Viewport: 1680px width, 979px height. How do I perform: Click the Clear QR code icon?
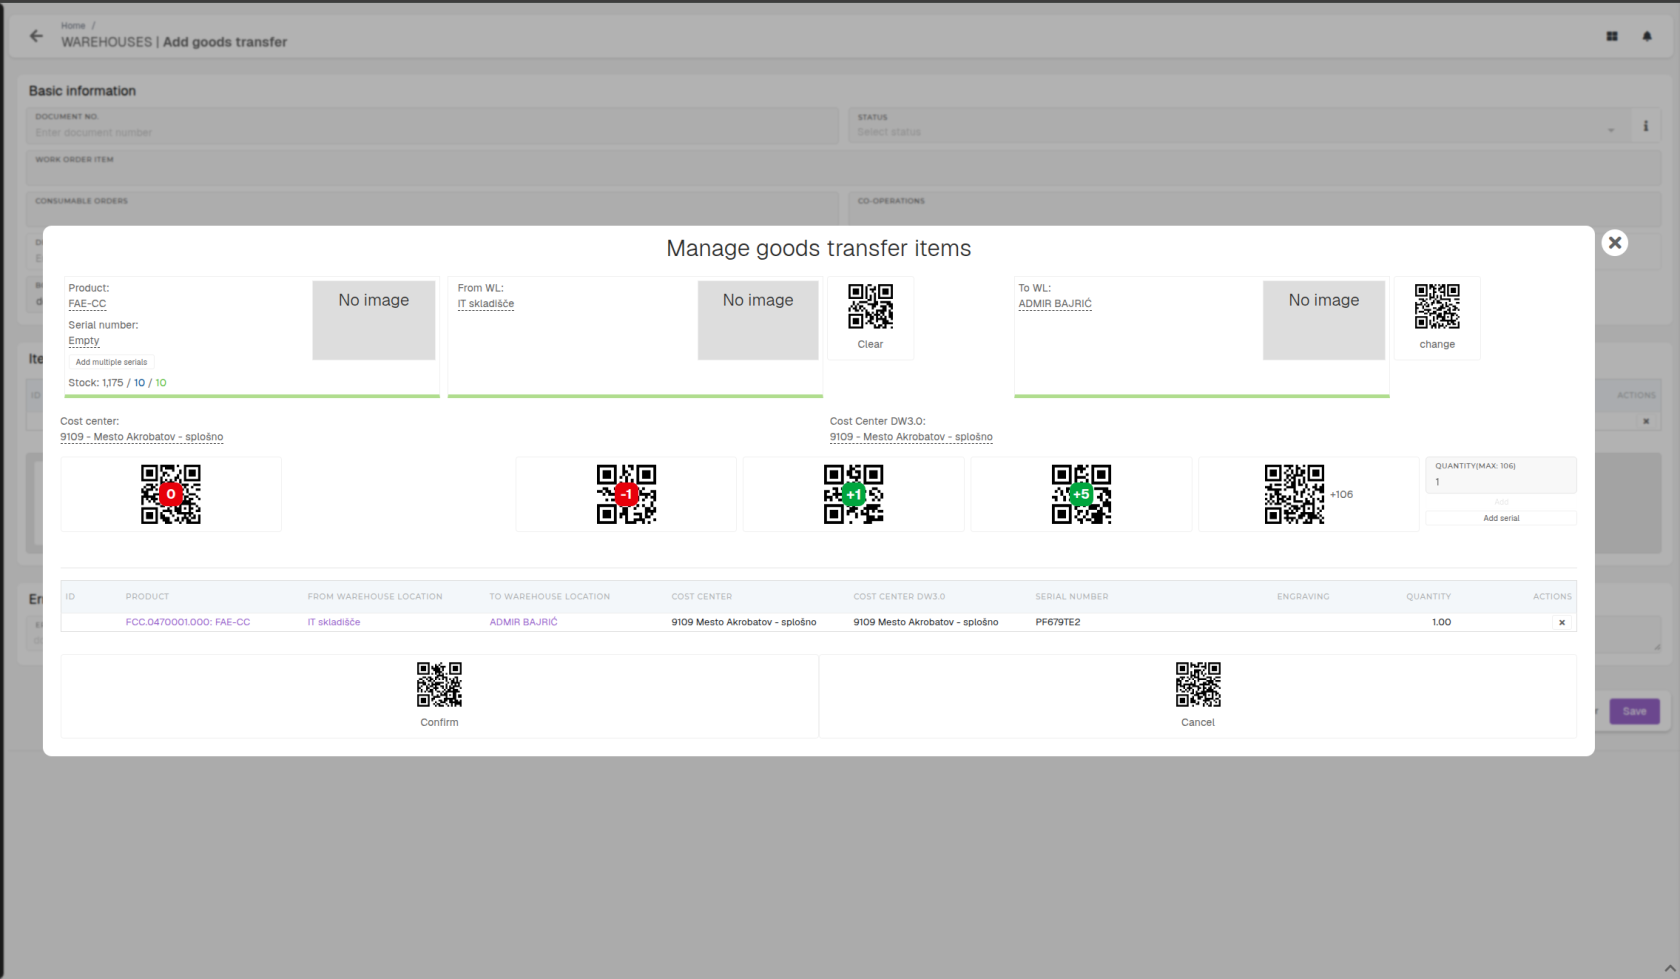(x=870, y=307)
